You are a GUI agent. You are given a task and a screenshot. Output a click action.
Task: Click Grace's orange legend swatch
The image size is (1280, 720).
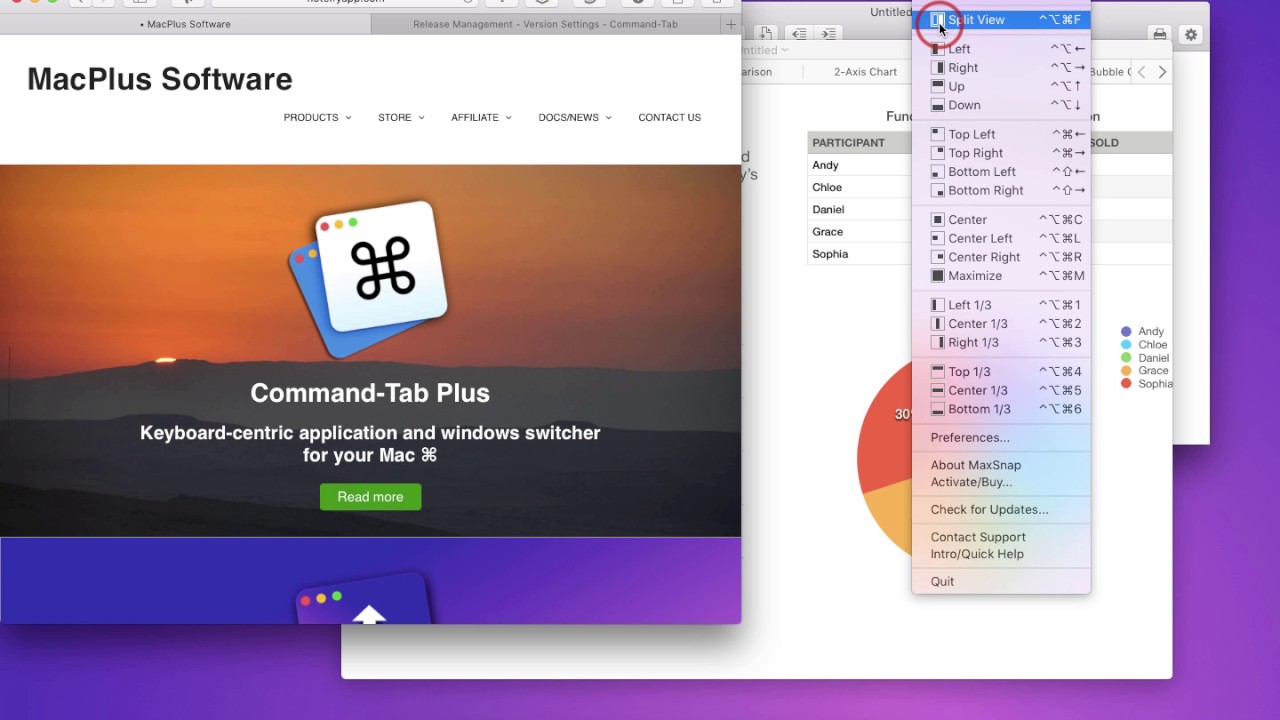tap(1126, 371)
